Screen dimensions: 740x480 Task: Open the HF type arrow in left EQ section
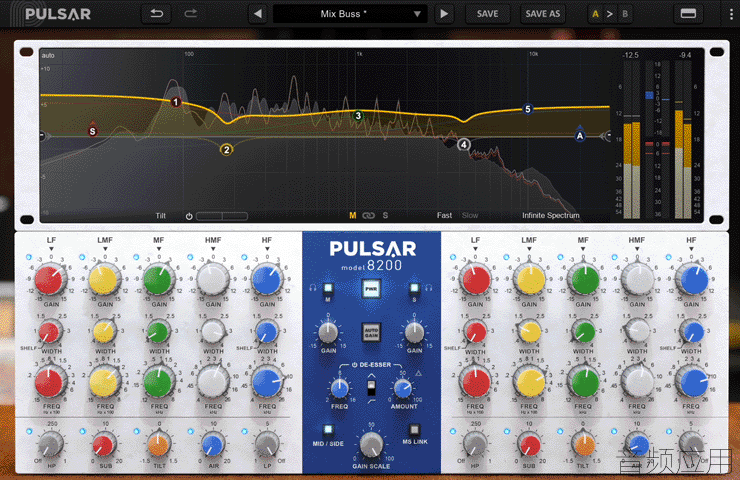click(267, 249)
